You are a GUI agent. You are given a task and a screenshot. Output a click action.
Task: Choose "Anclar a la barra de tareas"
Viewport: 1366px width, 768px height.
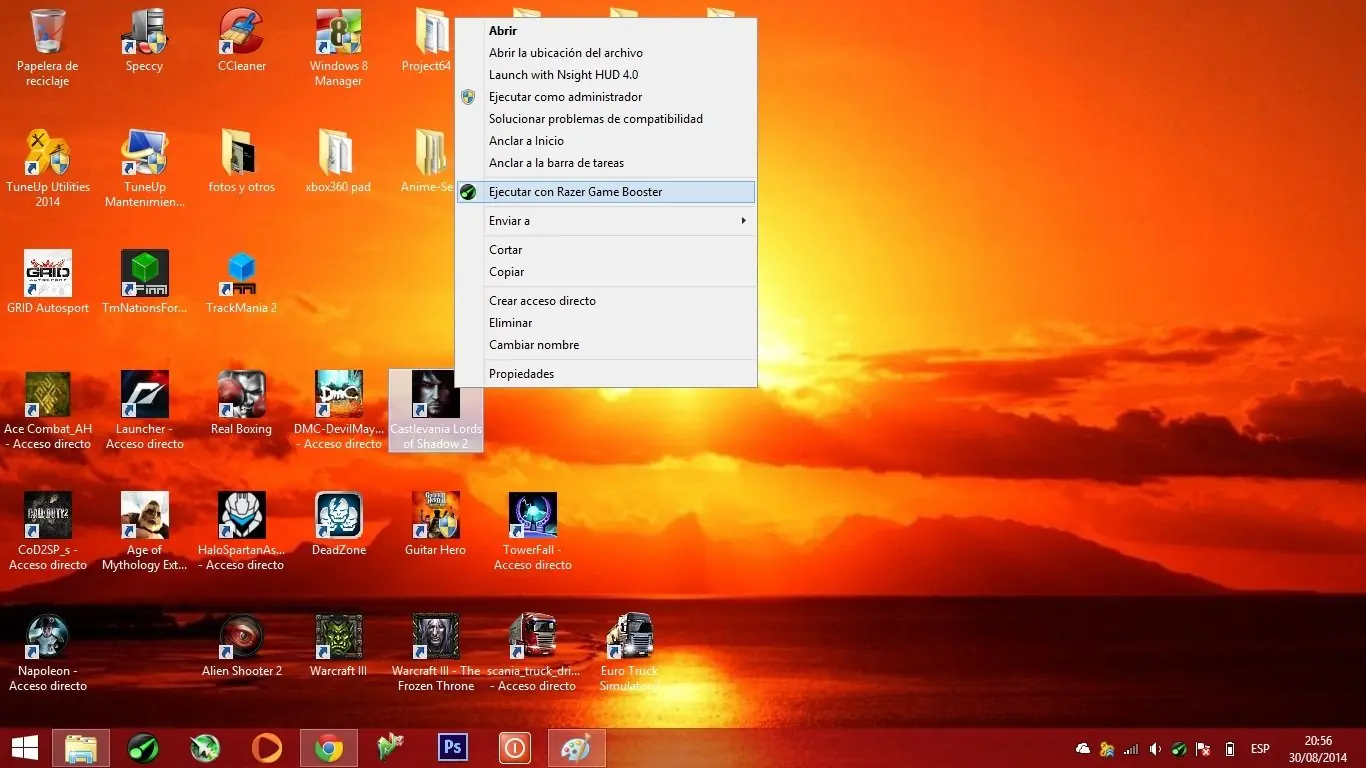click(x=606, y=163)
